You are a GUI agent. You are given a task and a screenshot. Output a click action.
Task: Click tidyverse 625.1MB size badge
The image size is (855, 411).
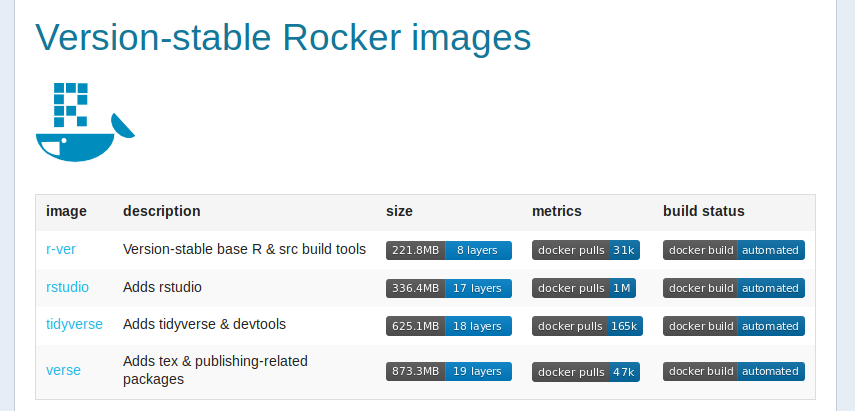point(448,326)
